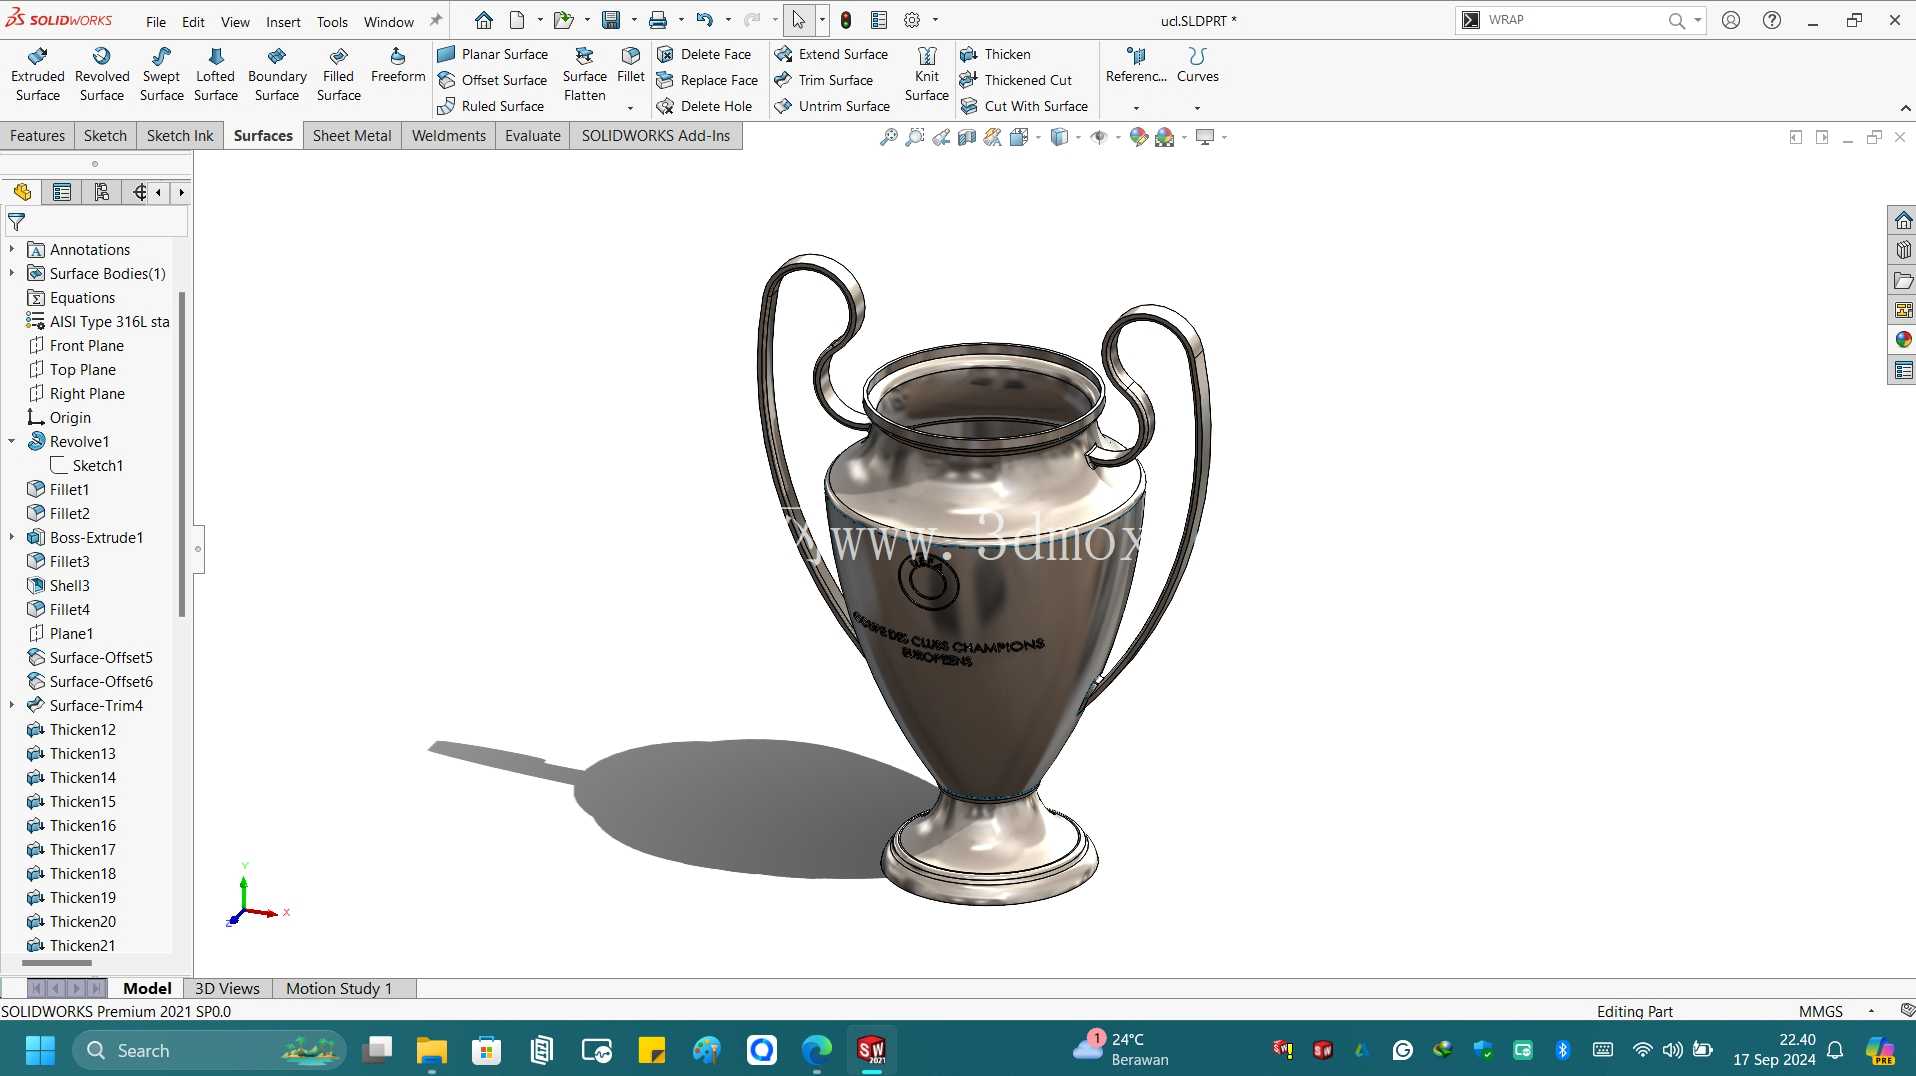
Task: Select the Filled Surface tool
Action: [x=339, y=75]
